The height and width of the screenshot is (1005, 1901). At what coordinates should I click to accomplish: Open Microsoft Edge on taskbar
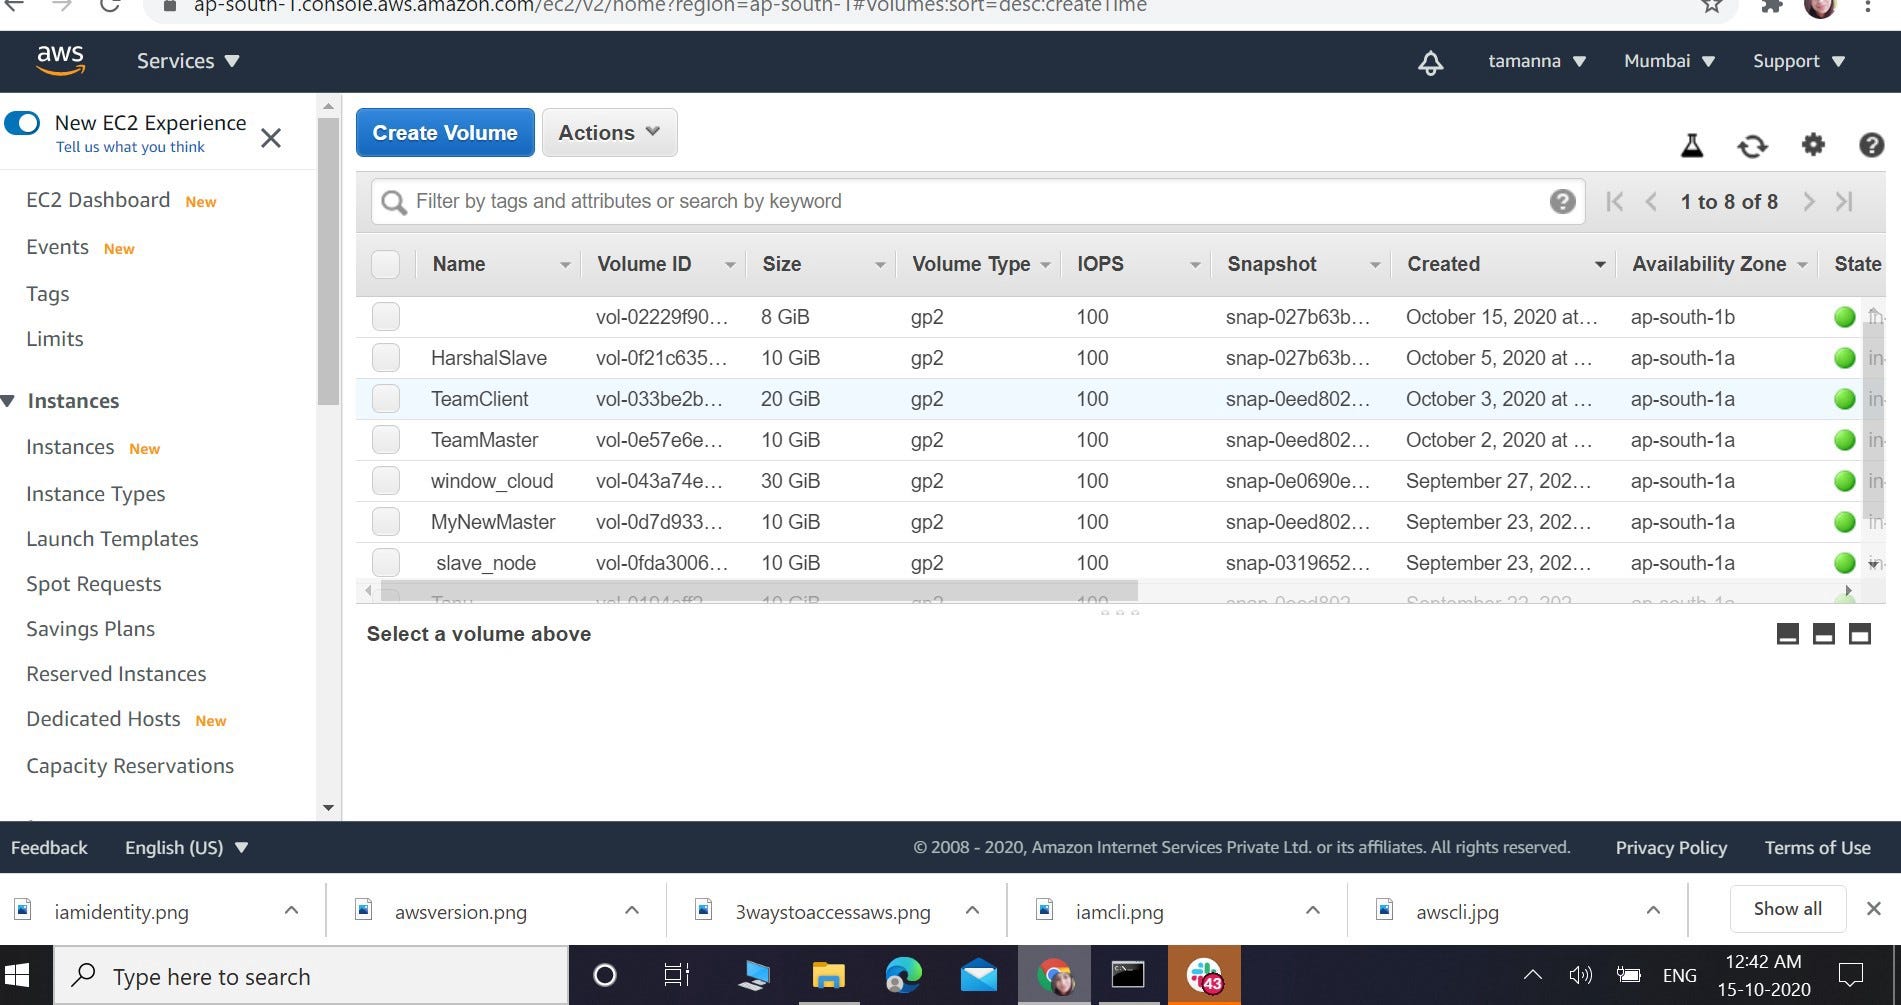click(x=903, y=975)
